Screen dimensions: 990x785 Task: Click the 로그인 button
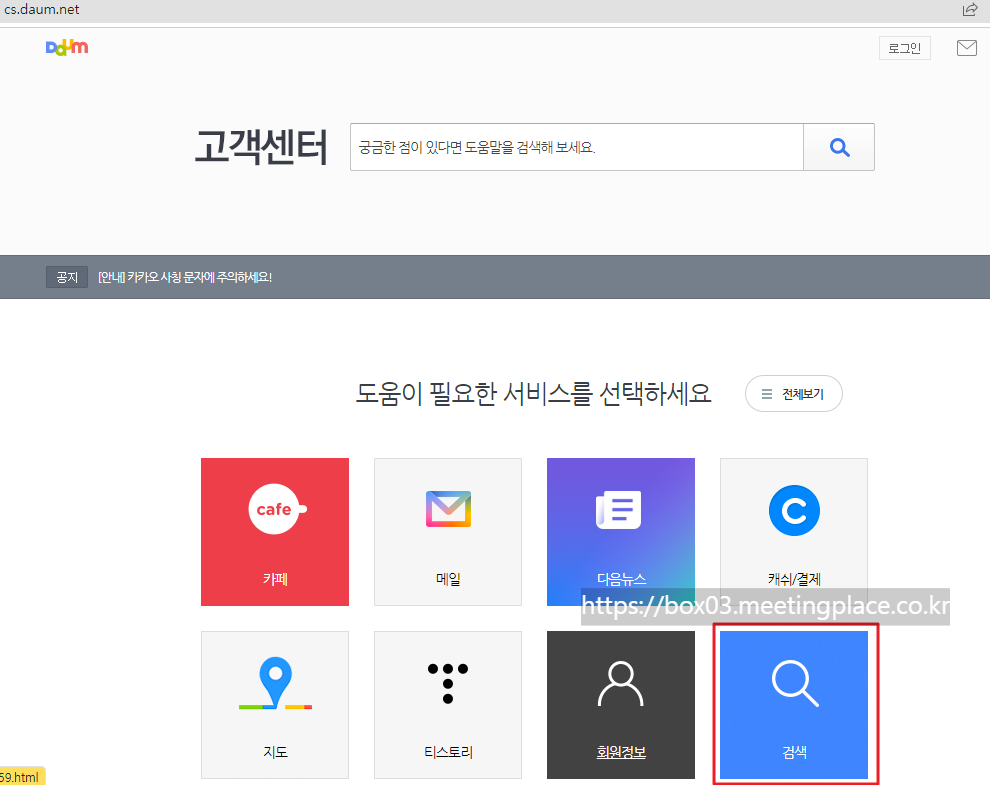[x=905, y=48]
